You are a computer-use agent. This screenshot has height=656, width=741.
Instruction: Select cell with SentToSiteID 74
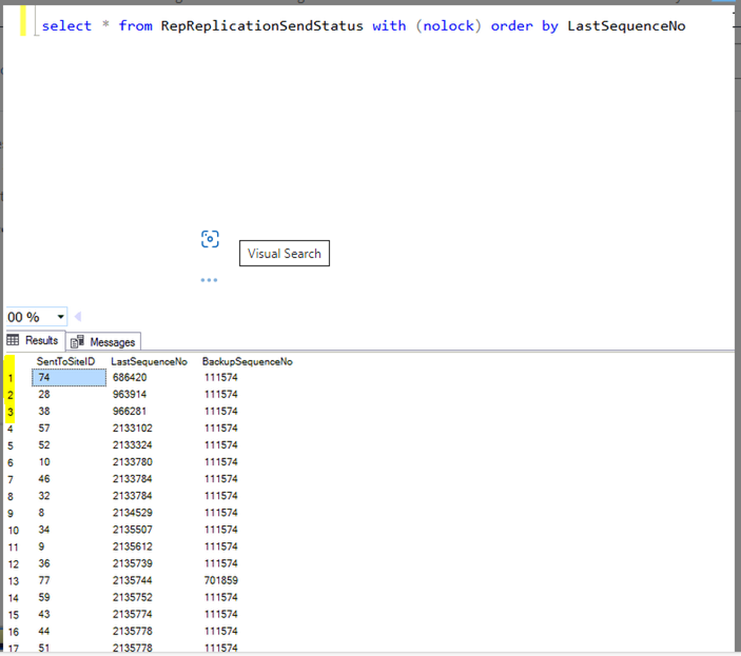point(69,378)
